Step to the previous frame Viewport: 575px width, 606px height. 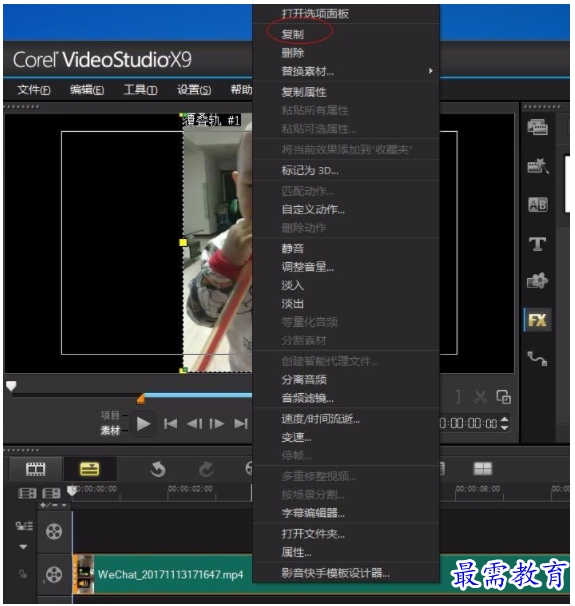(194, 424)
